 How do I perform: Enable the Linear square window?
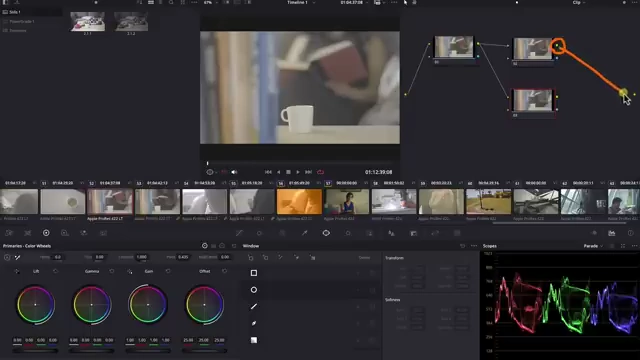(254, 273)
